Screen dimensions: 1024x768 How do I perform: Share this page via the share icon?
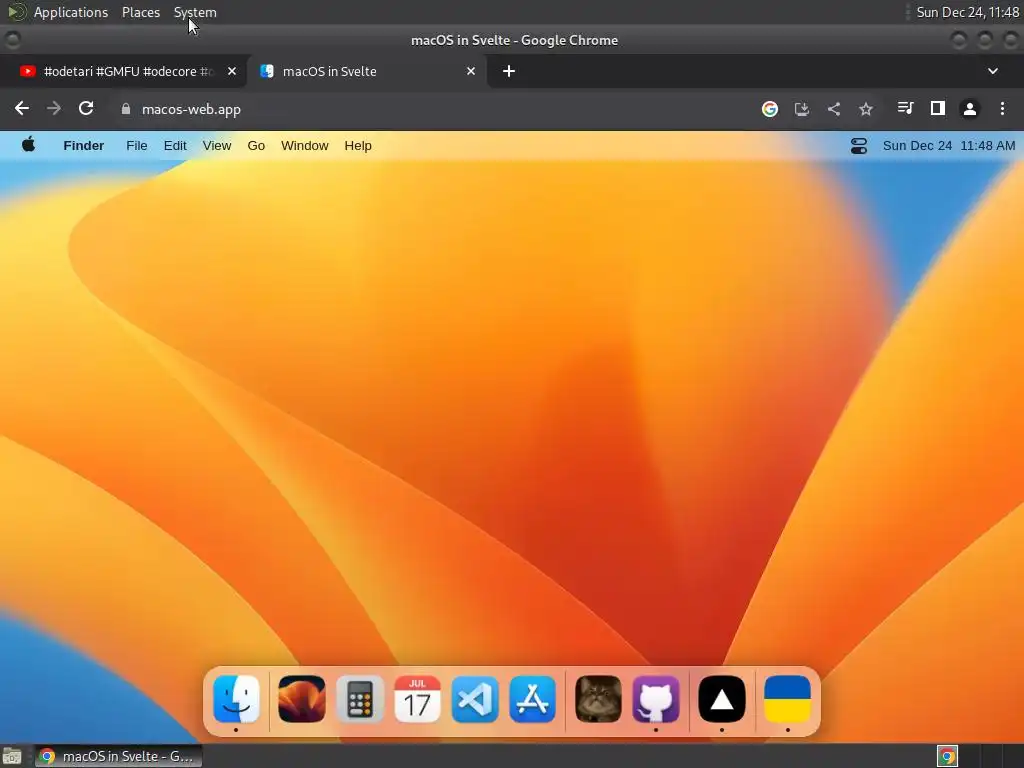click(x=833, y=109)
